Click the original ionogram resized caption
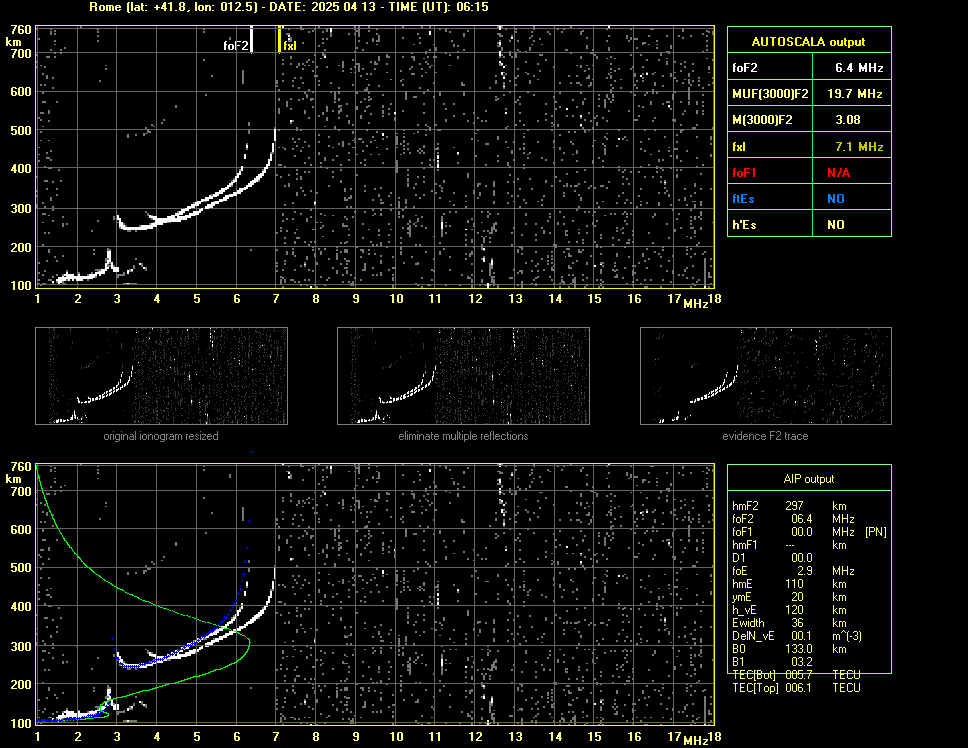 coord(161,436)
